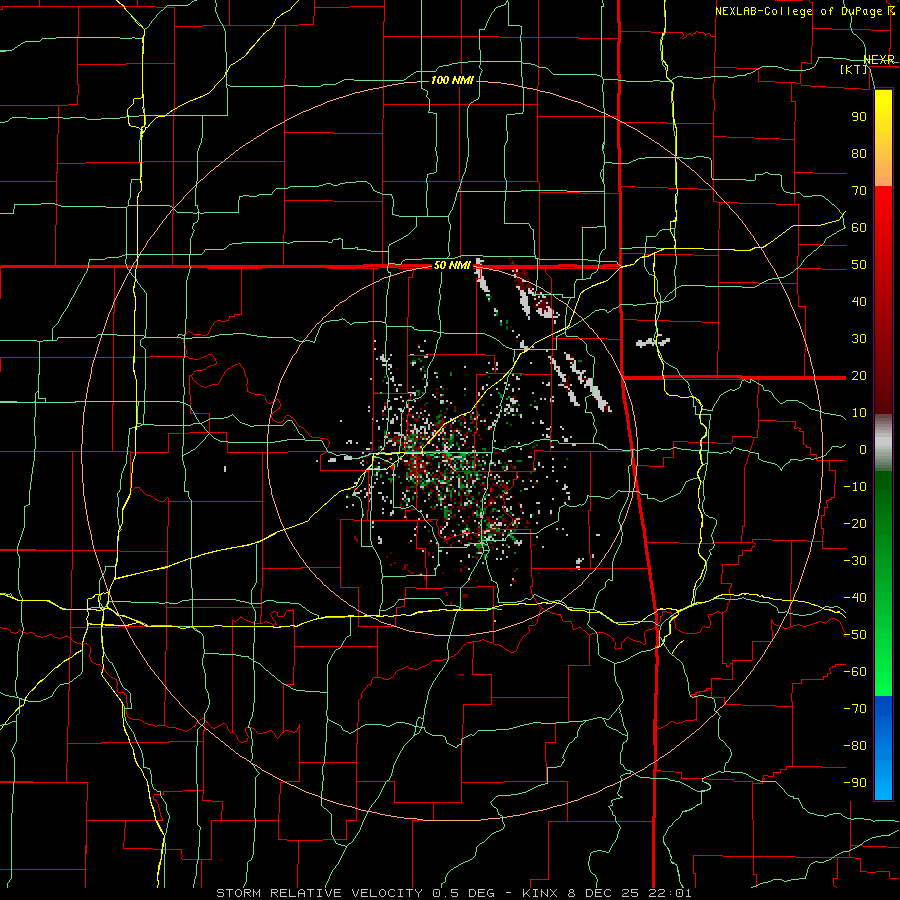The height and width of the screenshot is (900, 900).
Task: Click the 80 value on velocity scale
Action: 859,153
